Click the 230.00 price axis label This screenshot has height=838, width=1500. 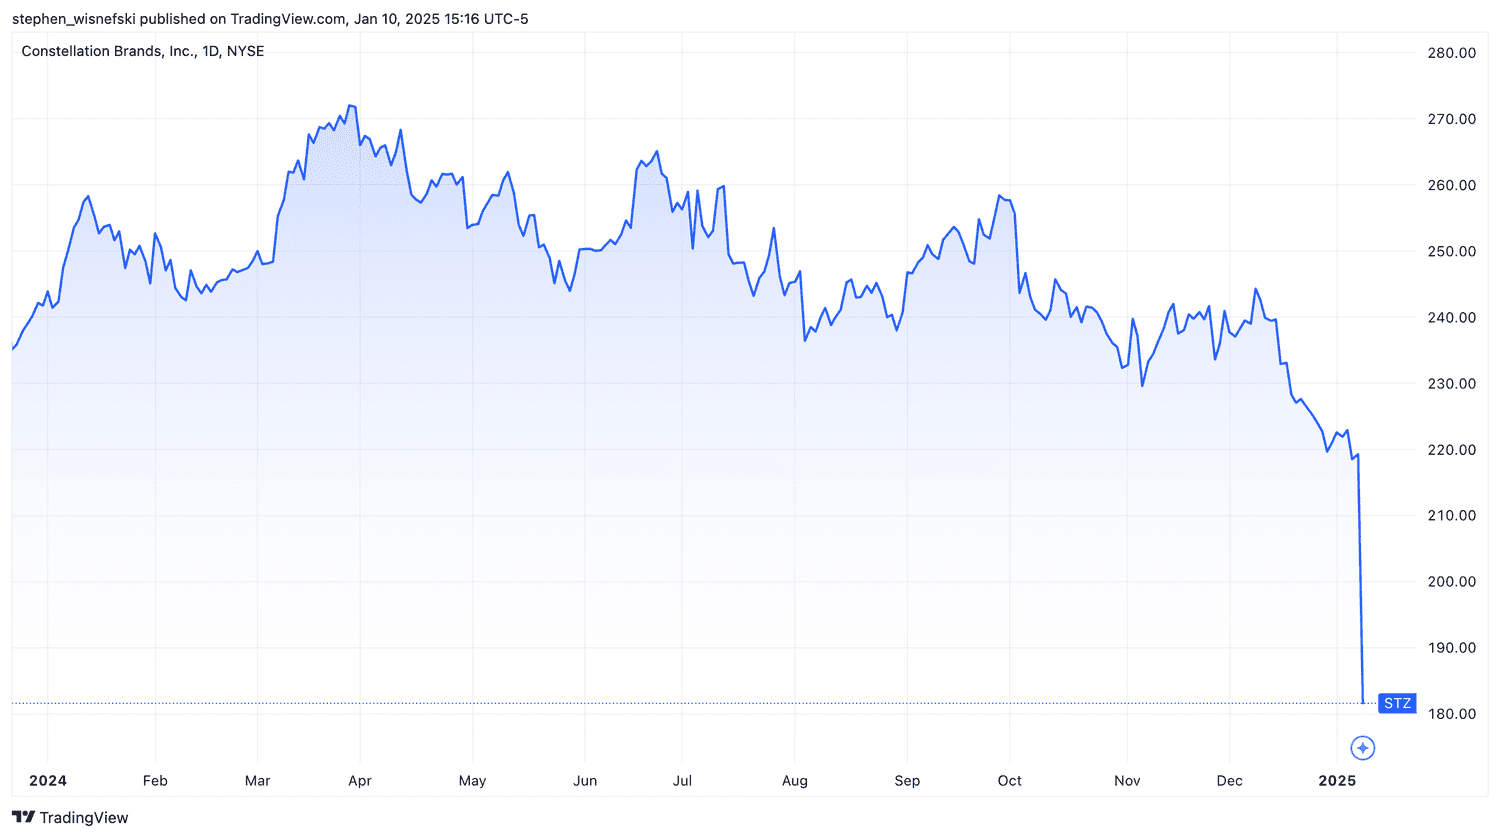pos(1452,383)
